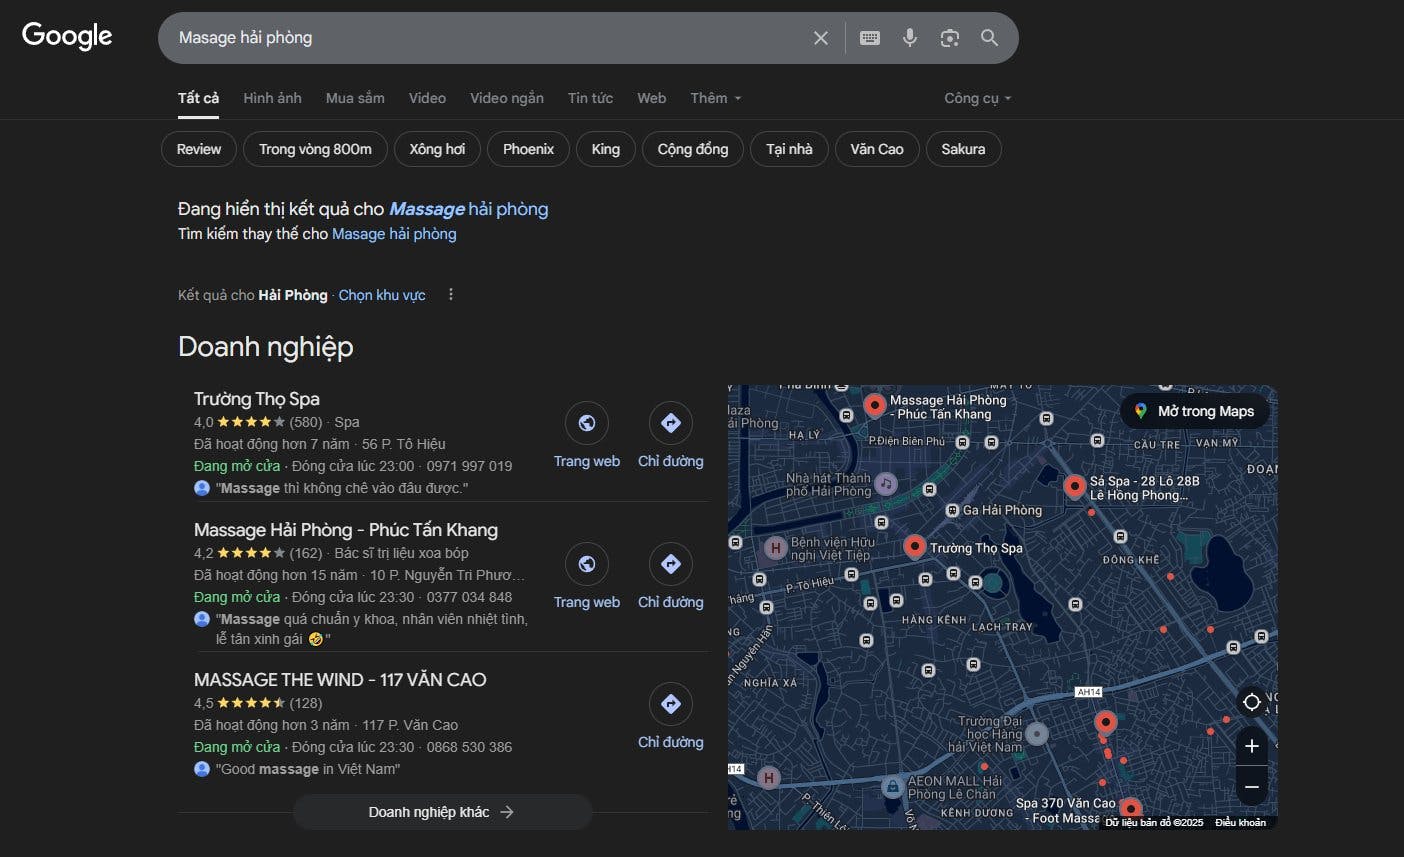Open Trường Thọ Spa business title

(x=257, y=399)
